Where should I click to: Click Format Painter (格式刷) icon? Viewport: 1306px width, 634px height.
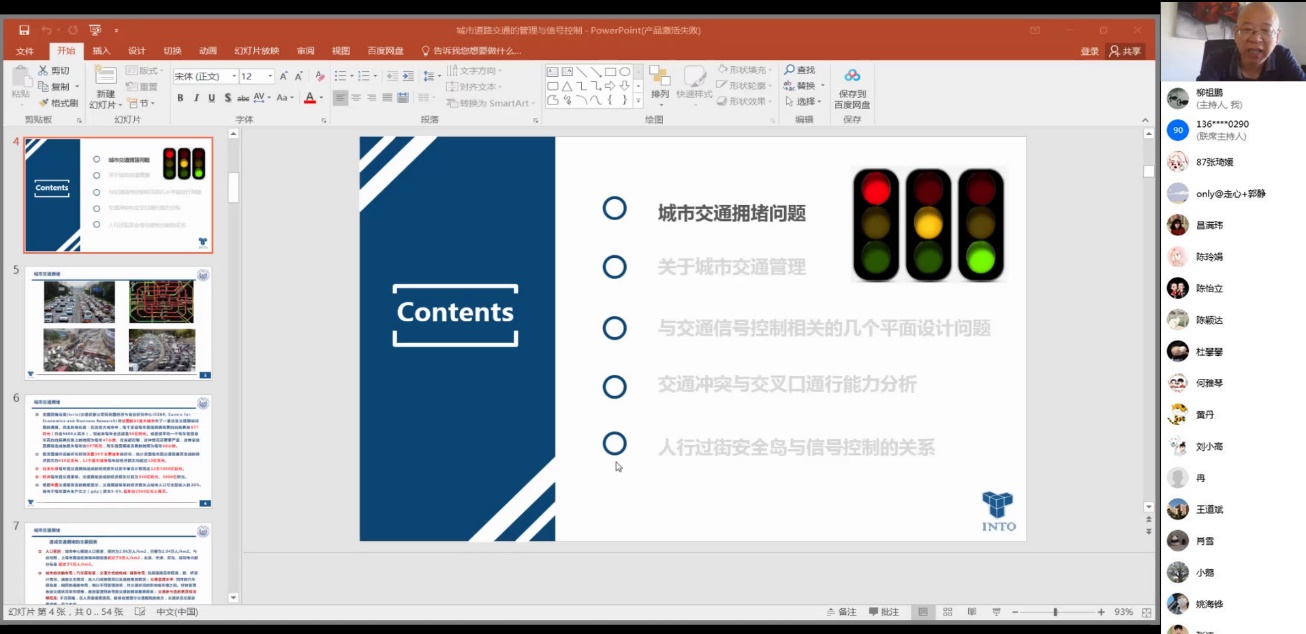[44, 103]
